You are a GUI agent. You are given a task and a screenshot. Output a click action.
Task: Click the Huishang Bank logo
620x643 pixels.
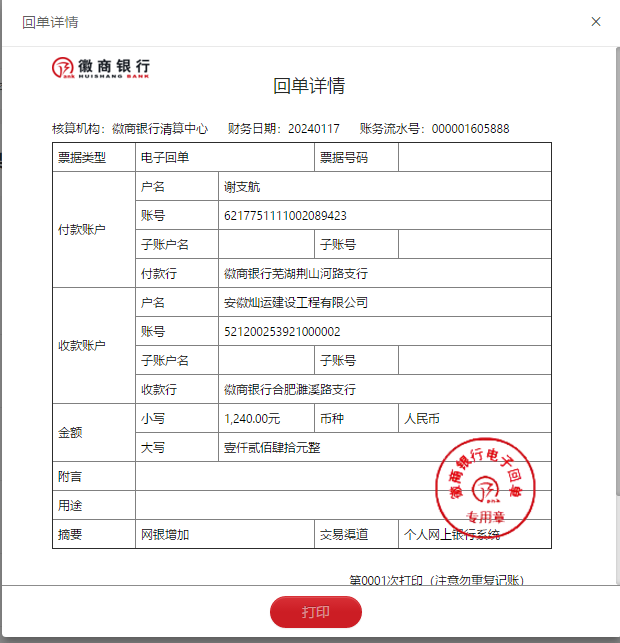point(102,67)
